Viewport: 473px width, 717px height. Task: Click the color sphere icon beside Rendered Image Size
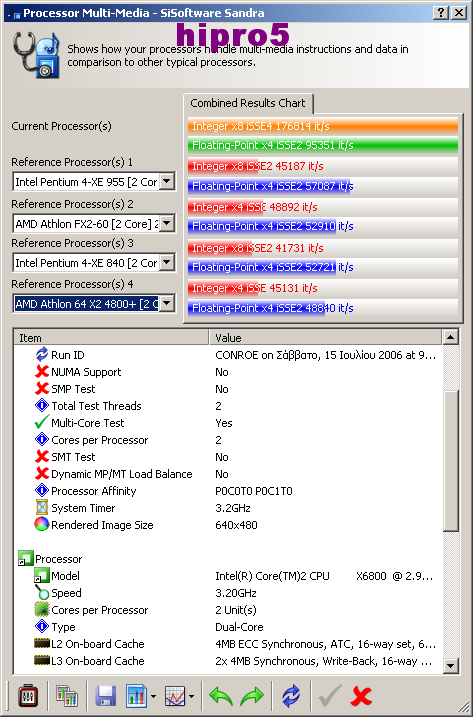coord(42,524)
